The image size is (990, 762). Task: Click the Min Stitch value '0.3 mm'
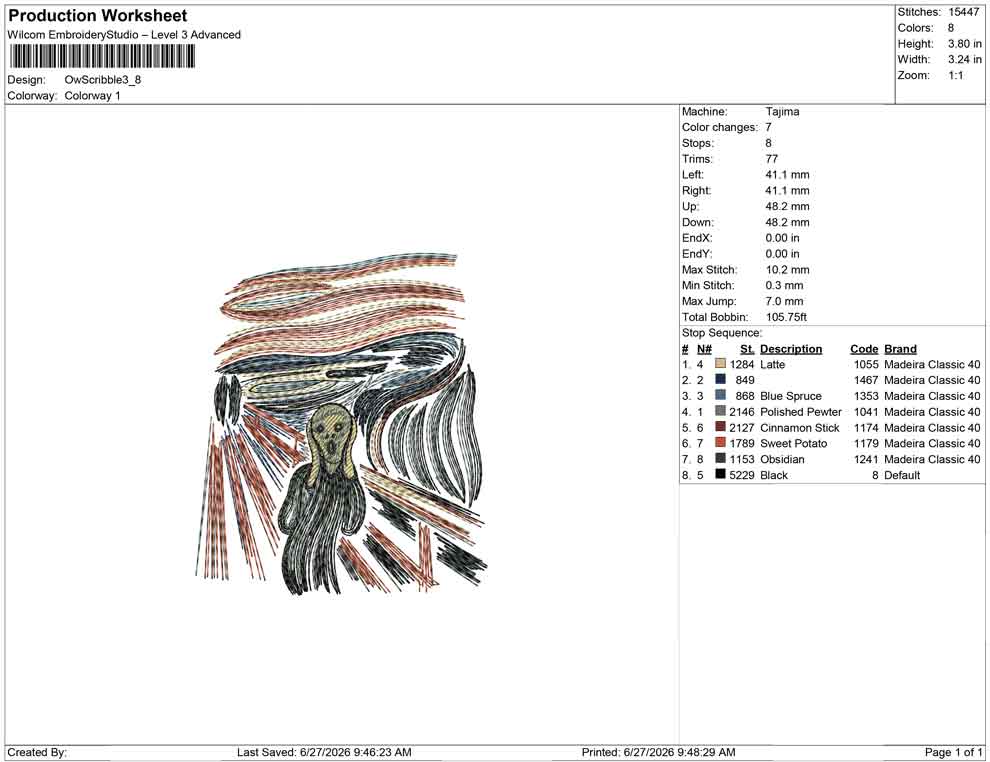784,285
